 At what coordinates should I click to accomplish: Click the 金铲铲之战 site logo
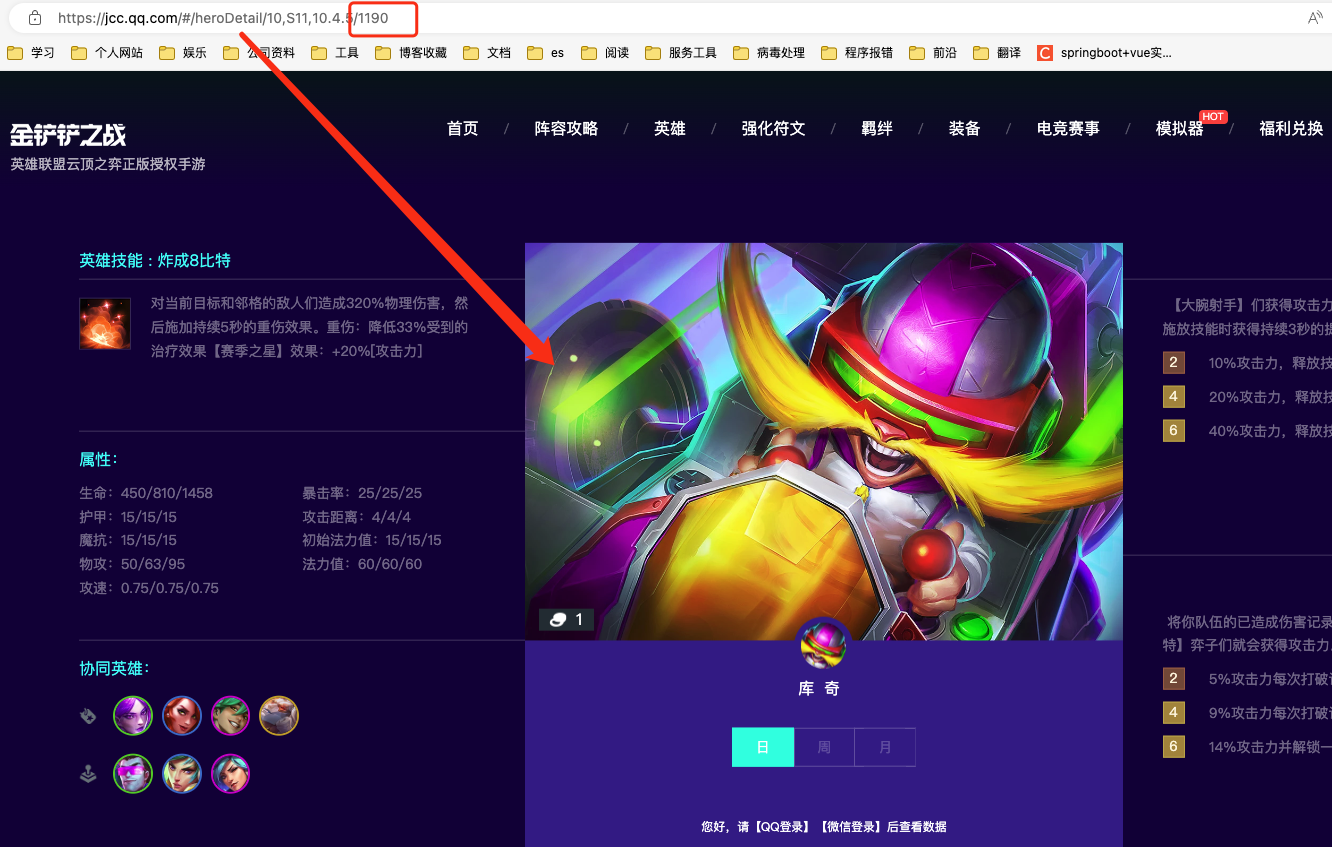tap(68, 133)
